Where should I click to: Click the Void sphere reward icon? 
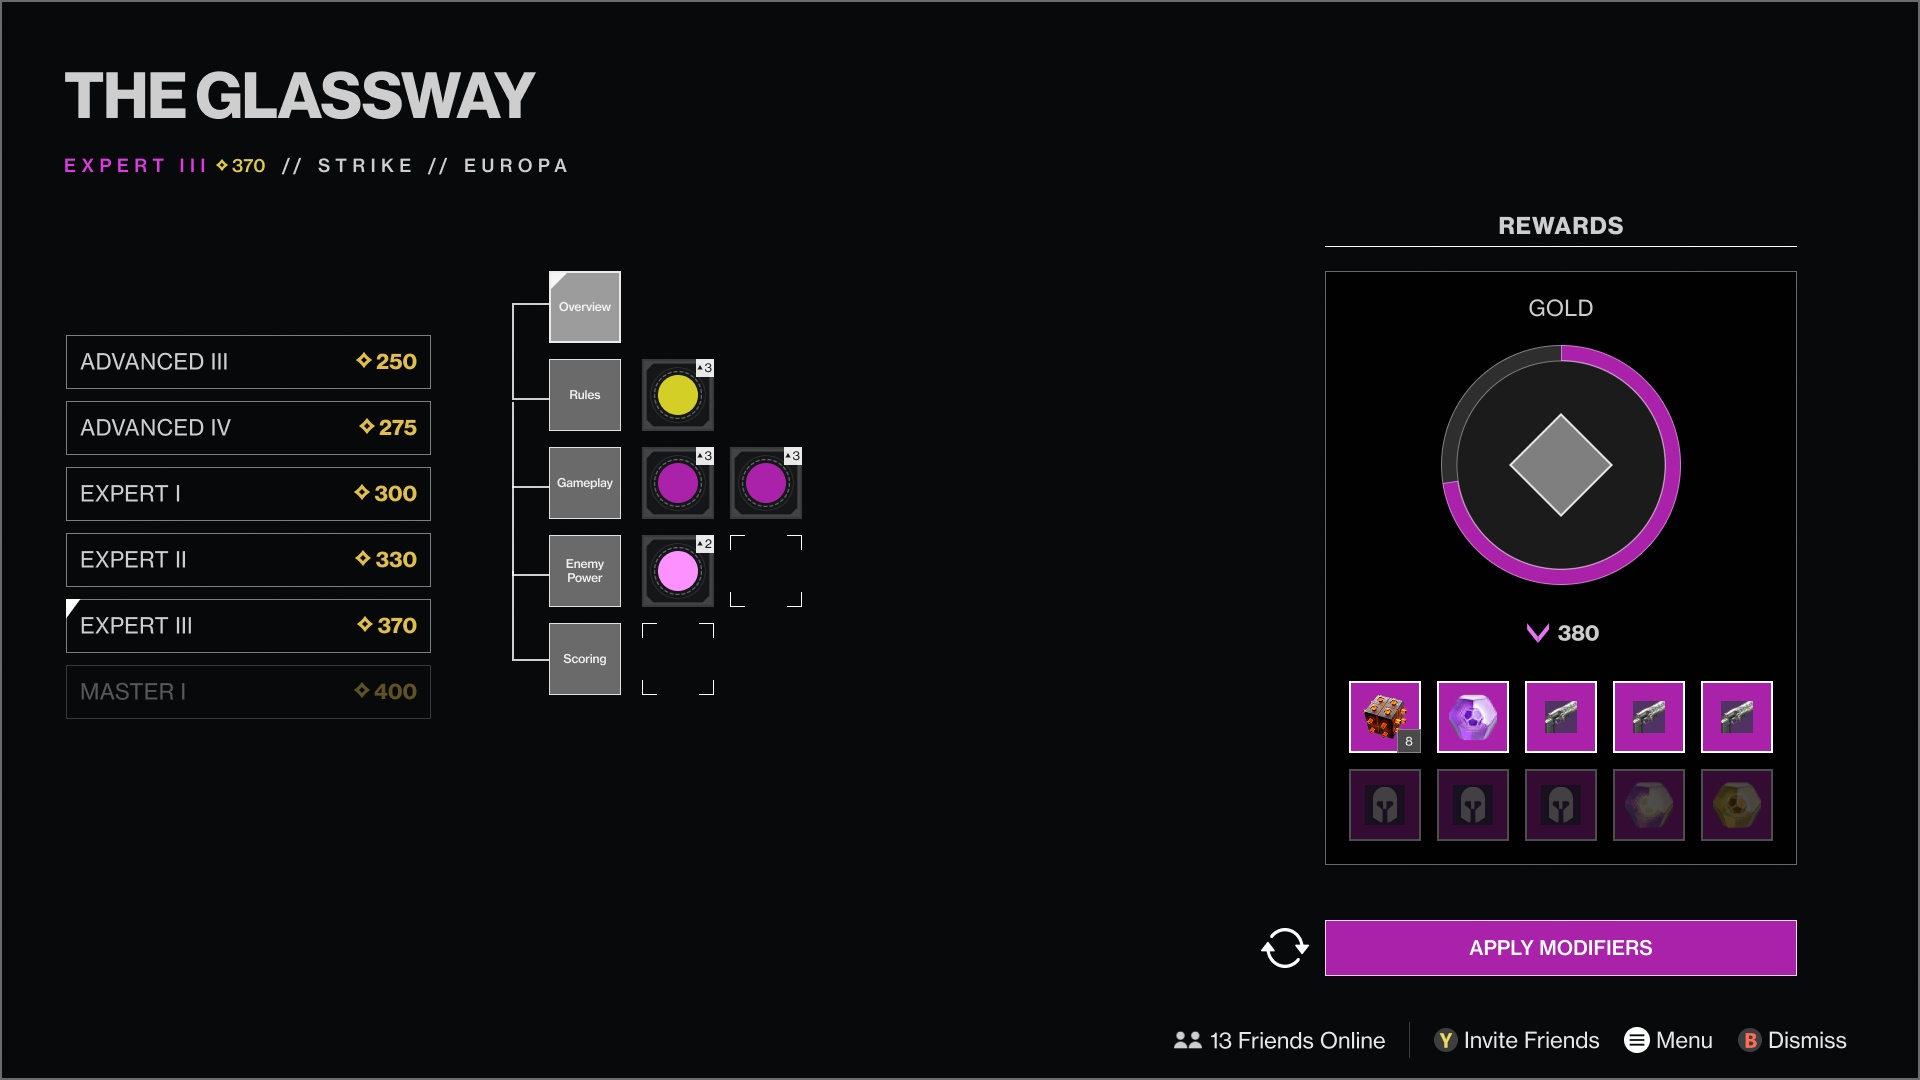[1473, 716]
